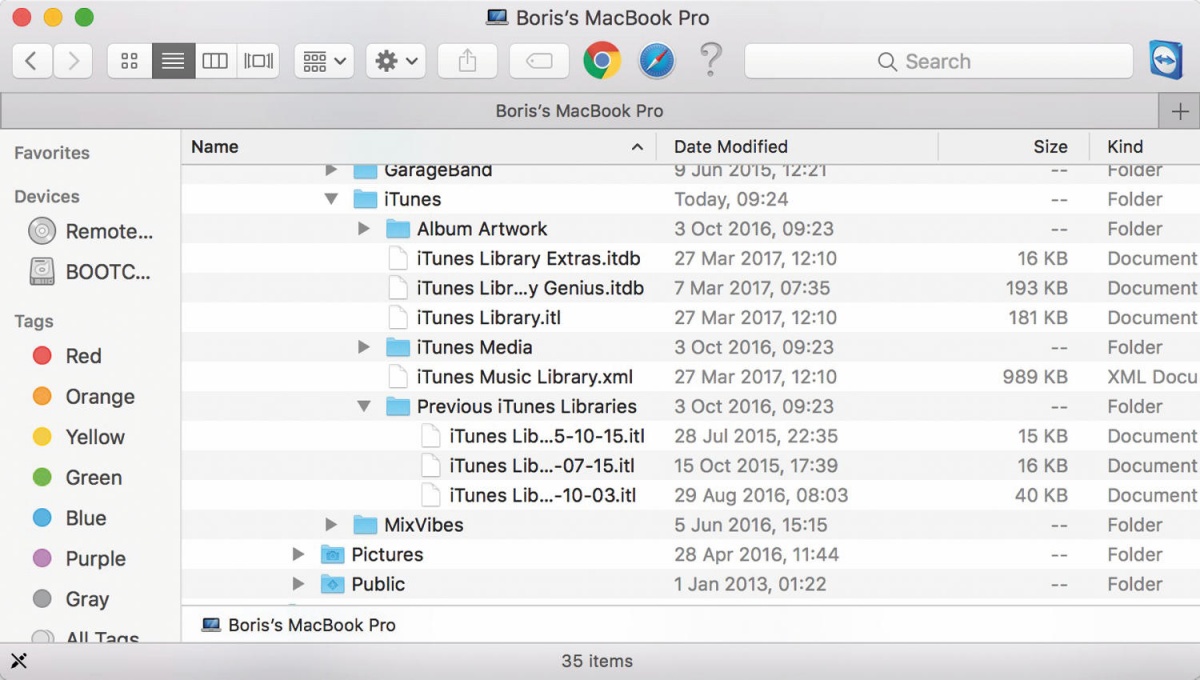This screenshot has width=1200, height=680.
Task: Open BOOTCAMP drive in the sidebar
Action: point(91,272)
